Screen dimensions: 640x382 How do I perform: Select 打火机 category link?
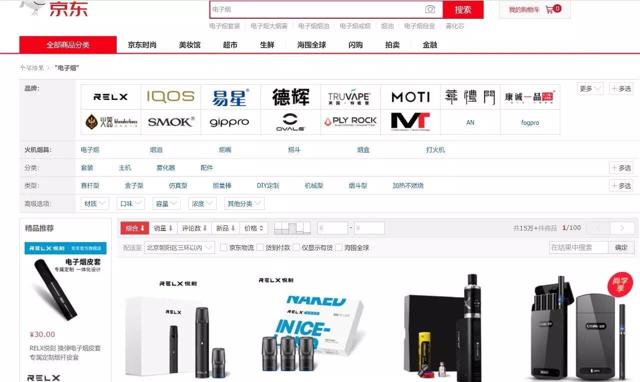(435, 150)
